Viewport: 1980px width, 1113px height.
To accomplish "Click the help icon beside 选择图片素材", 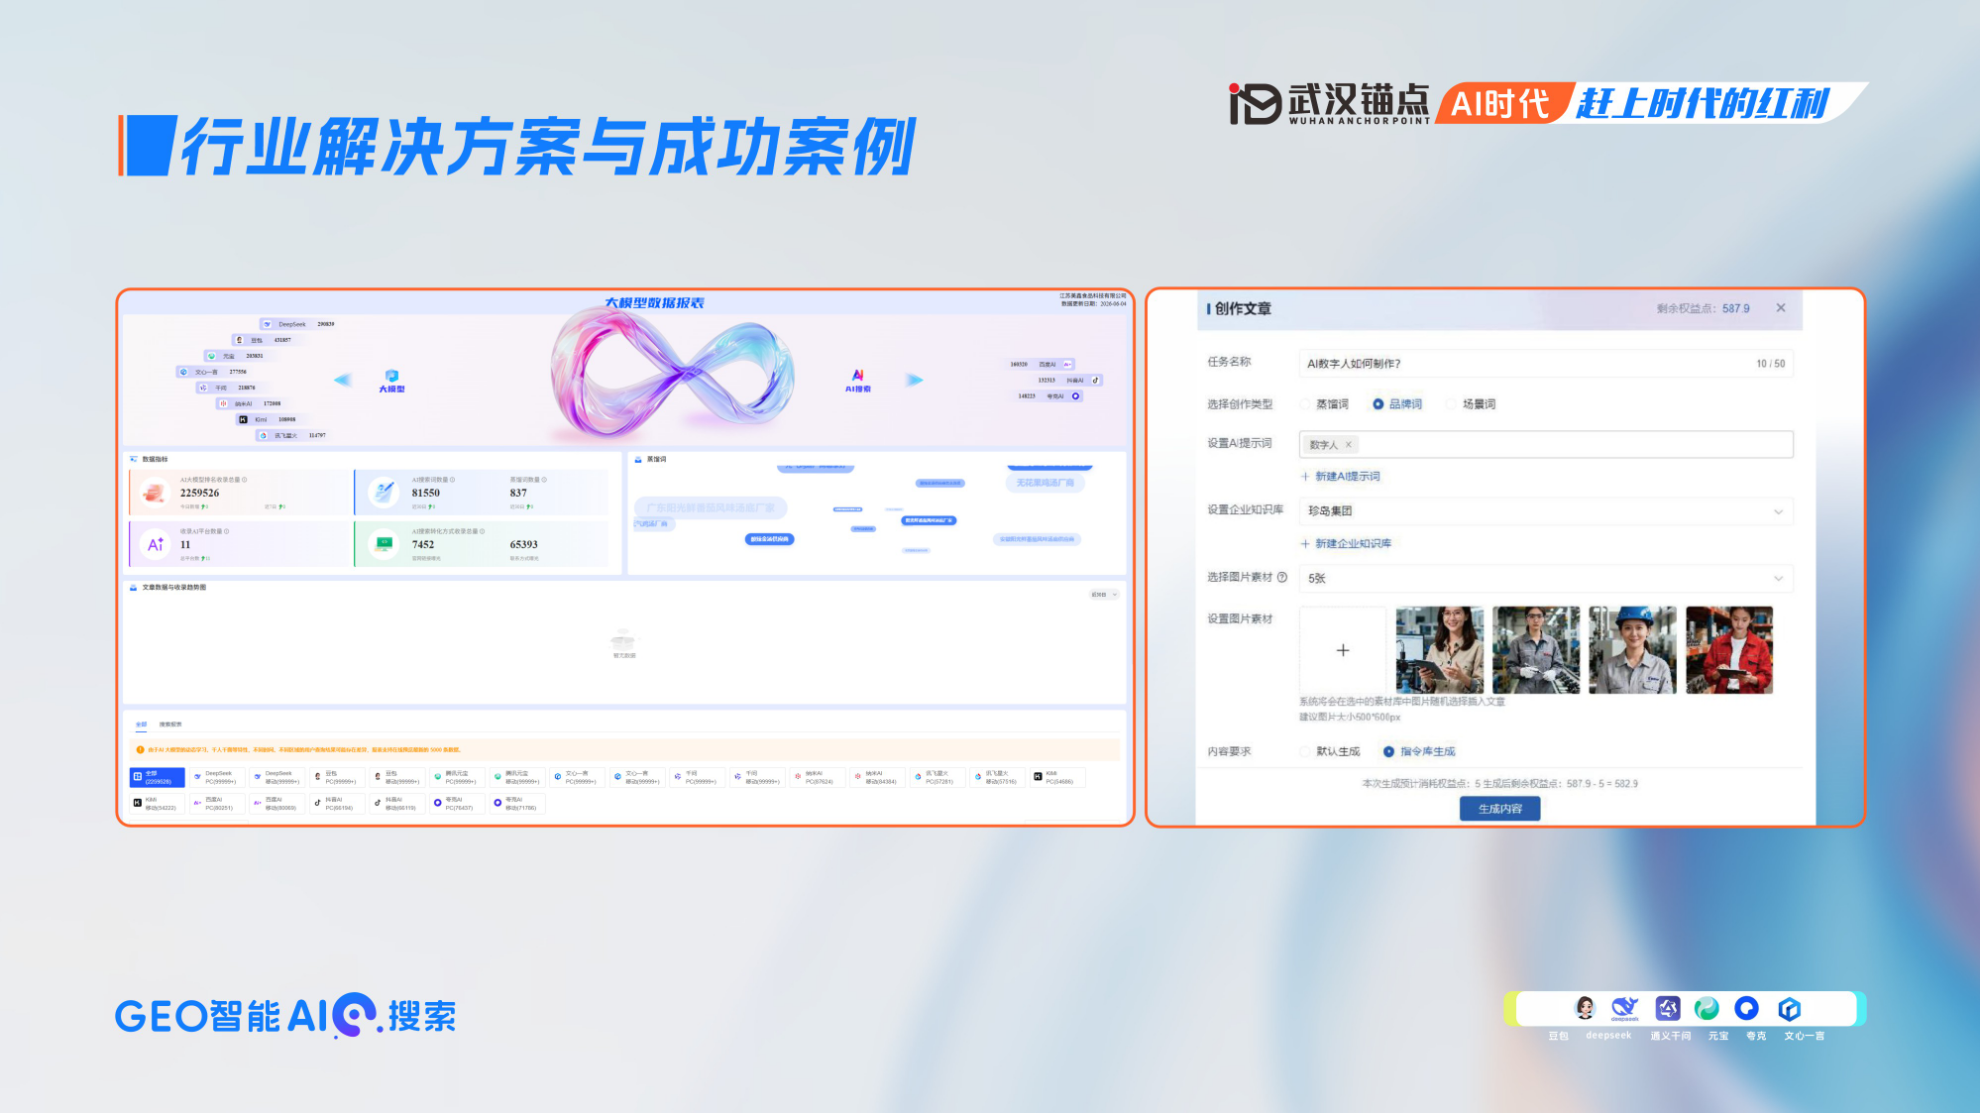I will pyautogui.click(x=1282, y=577).
